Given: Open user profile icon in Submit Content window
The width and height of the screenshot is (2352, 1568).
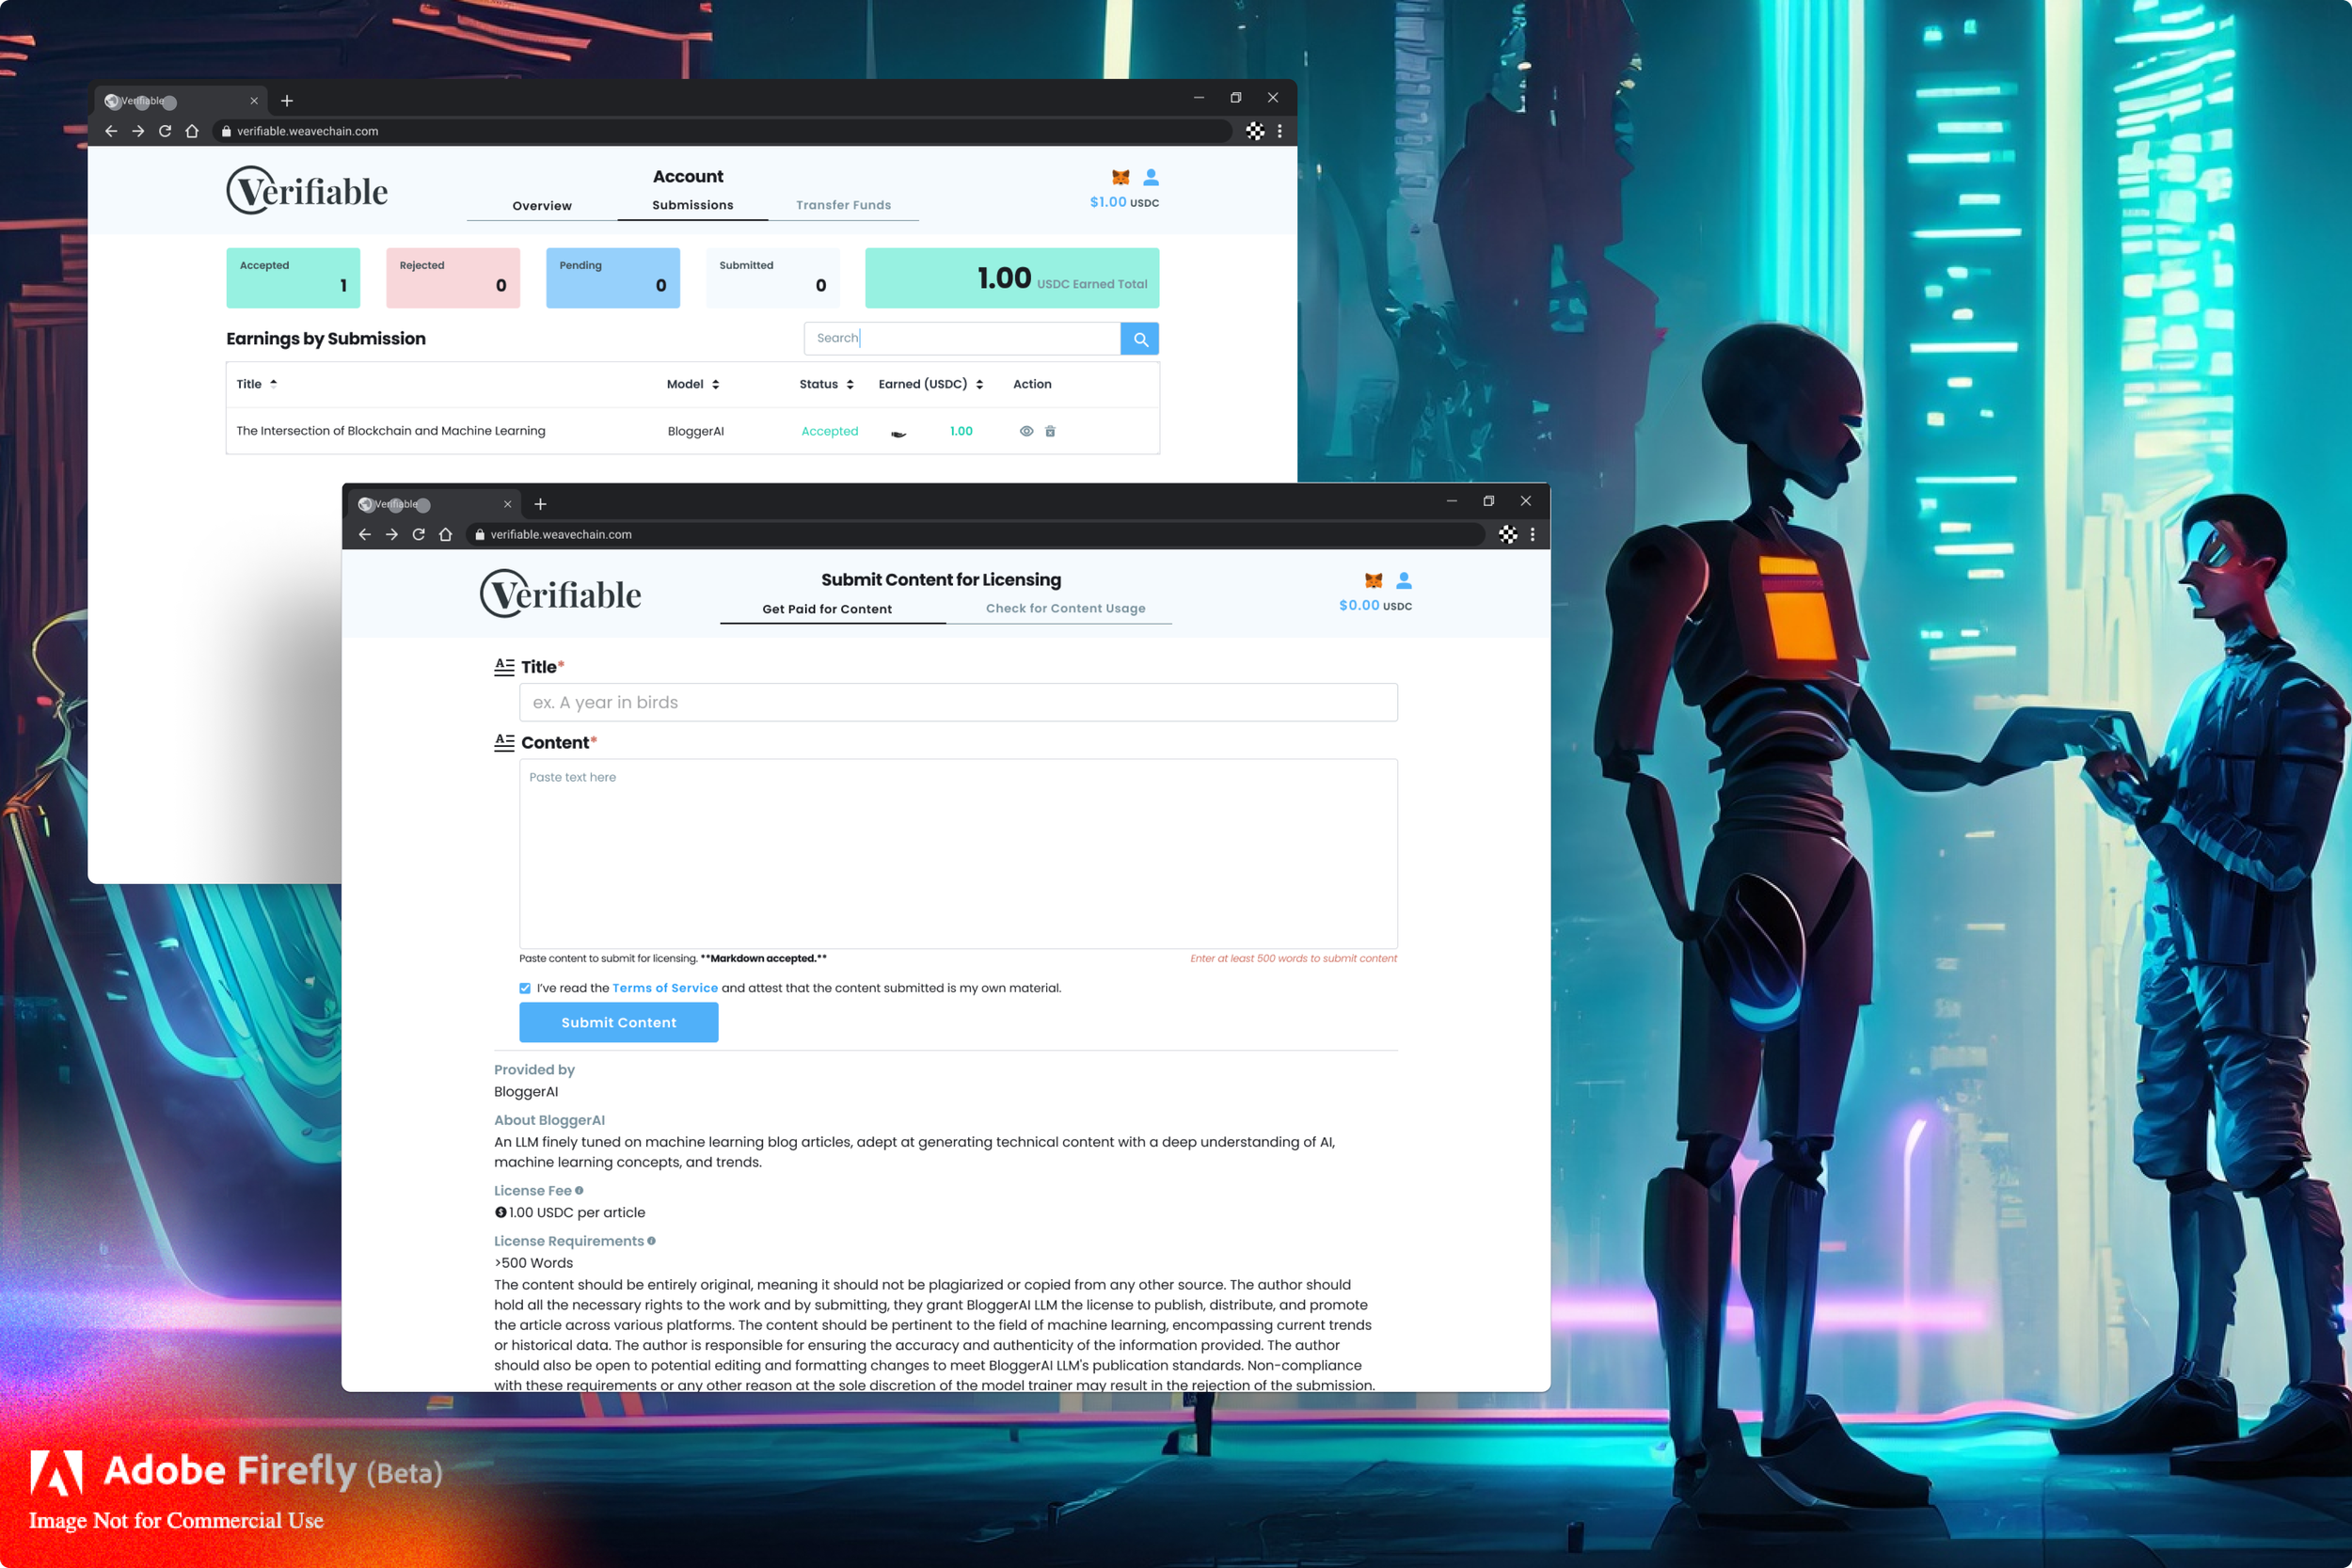Looking at the screenshot, I should click(x=1404, y=580).
